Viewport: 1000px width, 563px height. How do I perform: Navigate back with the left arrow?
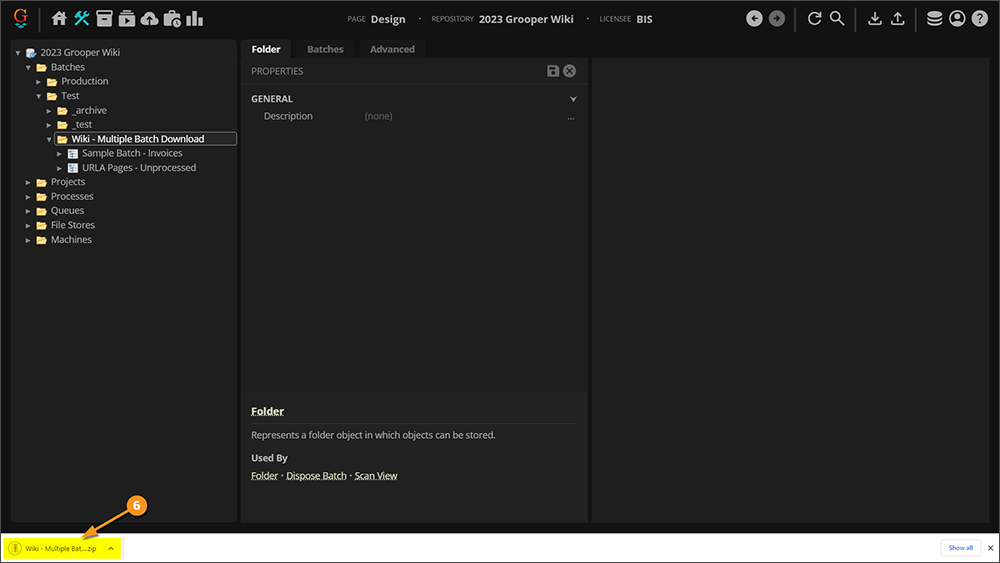coord(754,18)
